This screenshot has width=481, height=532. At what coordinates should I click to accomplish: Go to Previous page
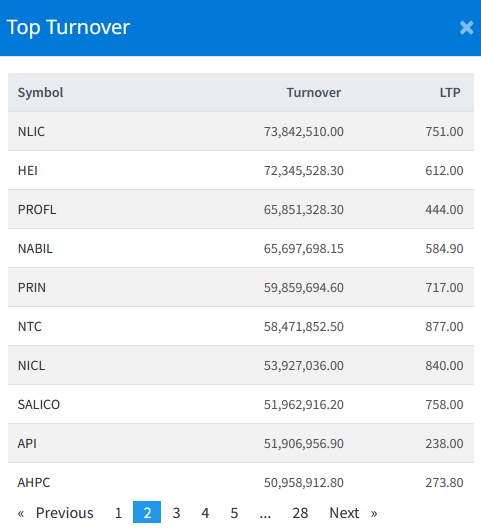[x=56, y=513]
